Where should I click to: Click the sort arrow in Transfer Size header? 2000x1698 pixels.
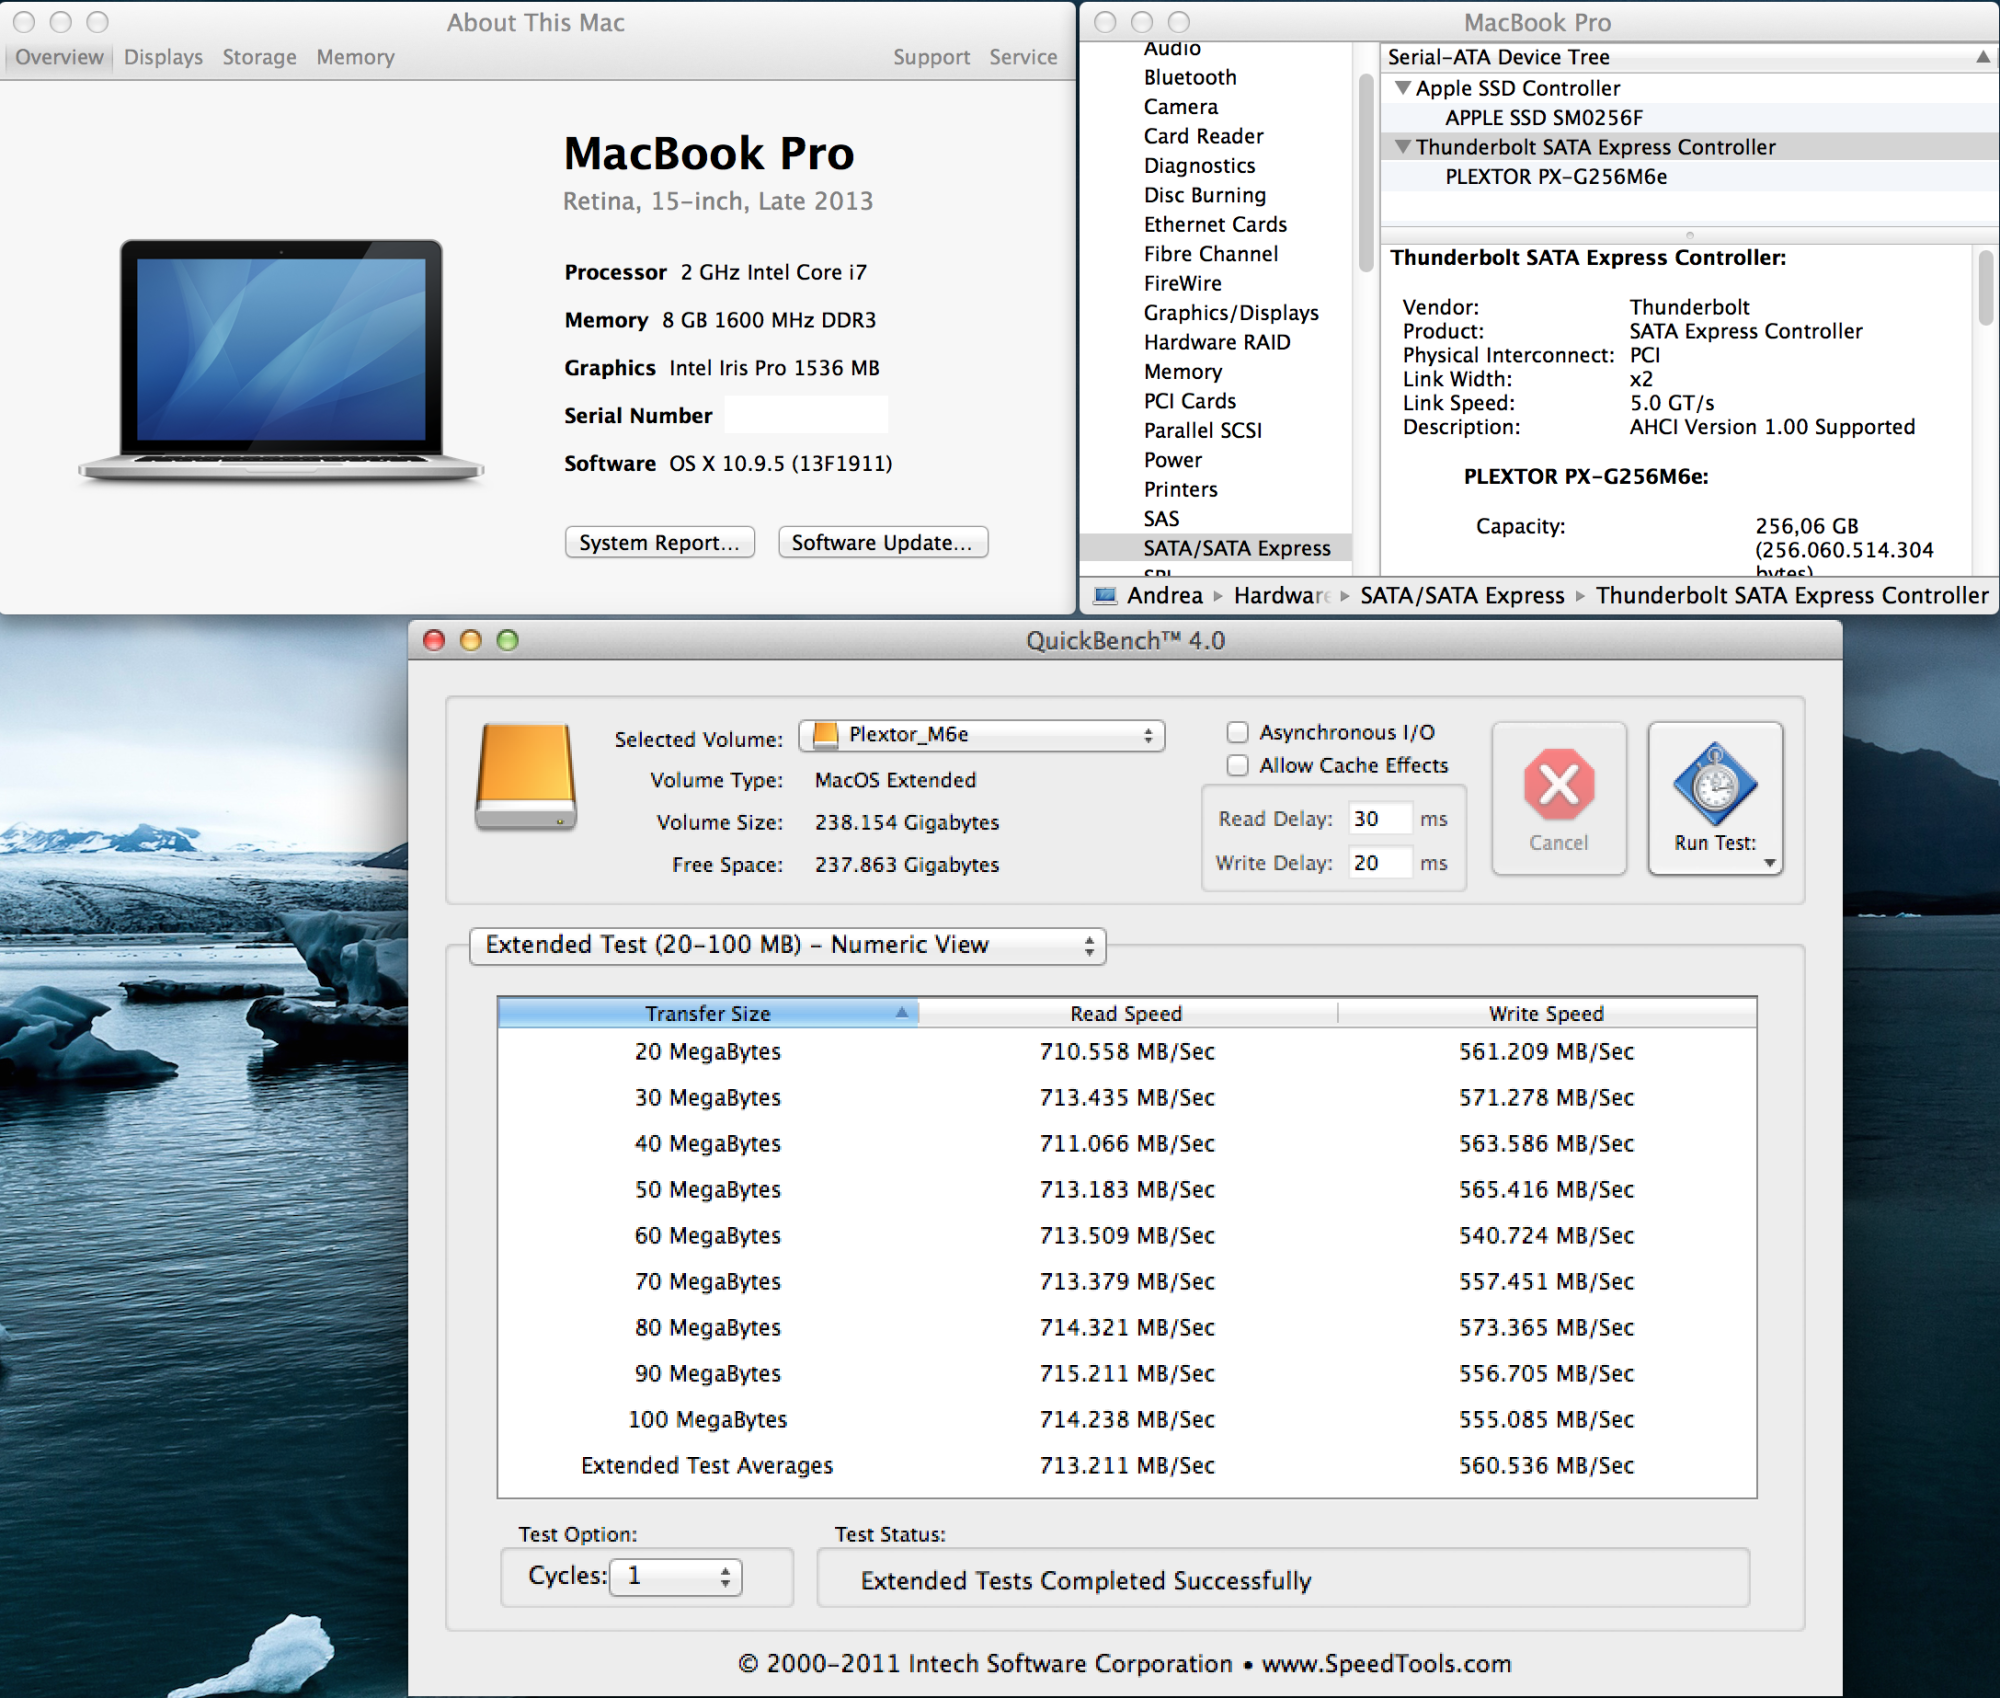point(901,1012)
